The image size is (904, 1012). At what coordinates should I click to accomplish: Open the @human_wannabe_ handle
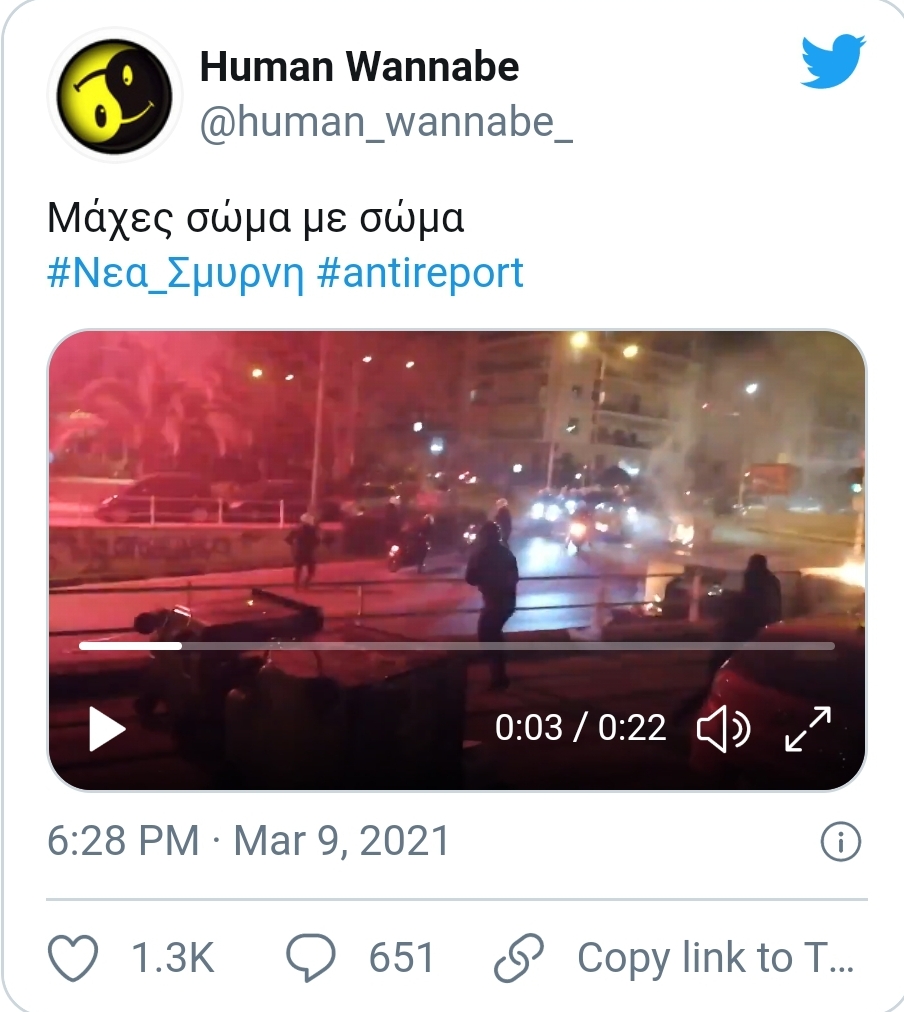(x=386, y=122)
